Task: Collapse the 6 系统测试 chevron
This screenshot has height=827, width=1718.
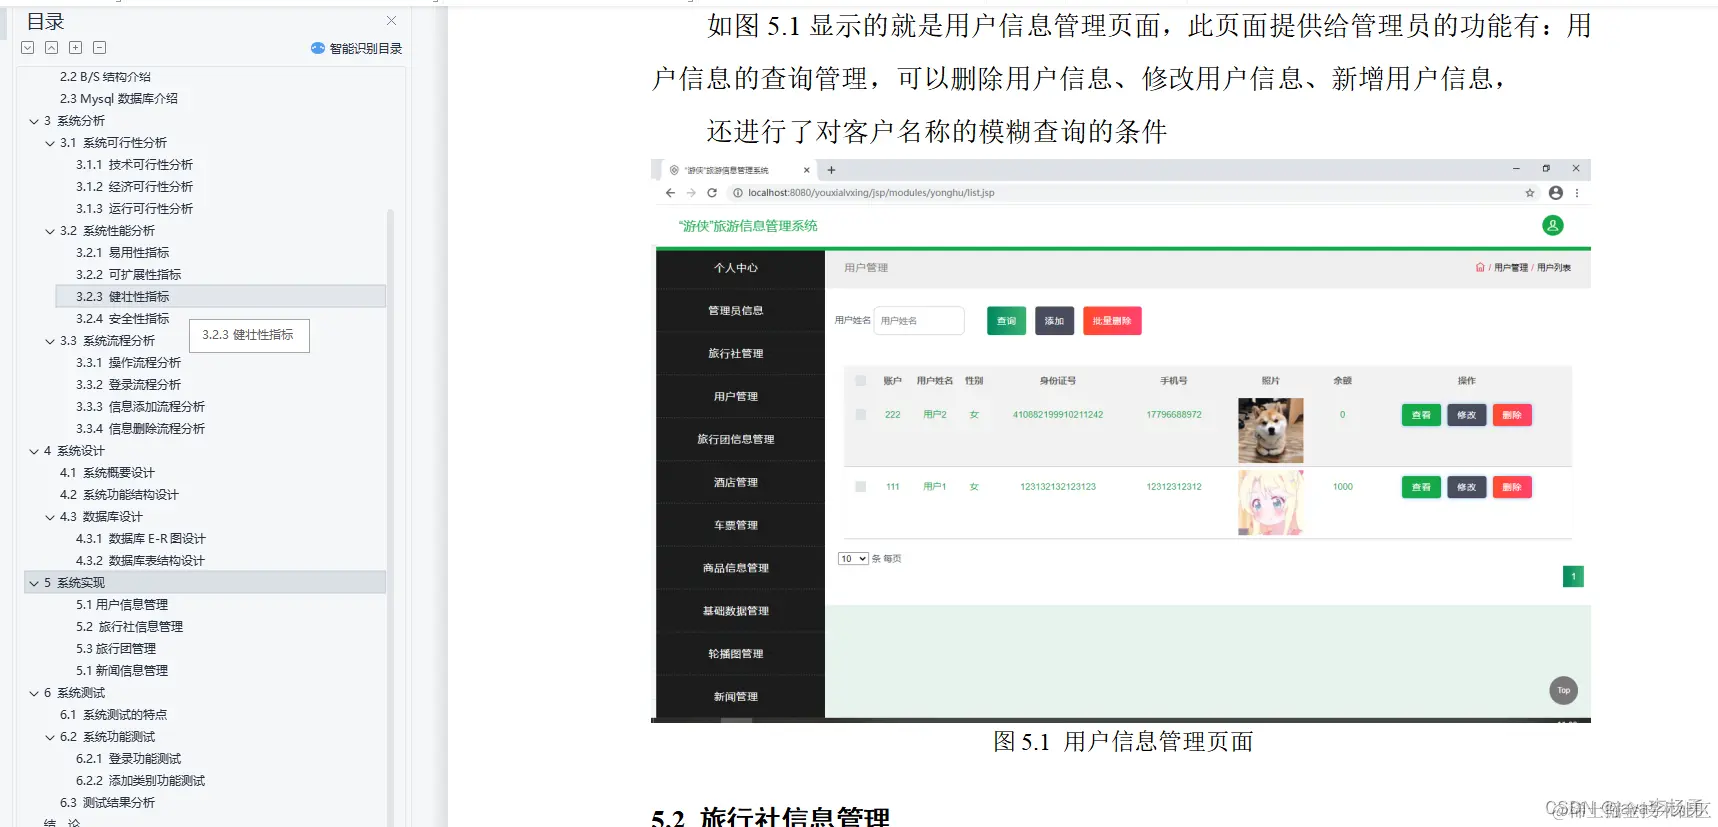Action: (x=34, y=693)
